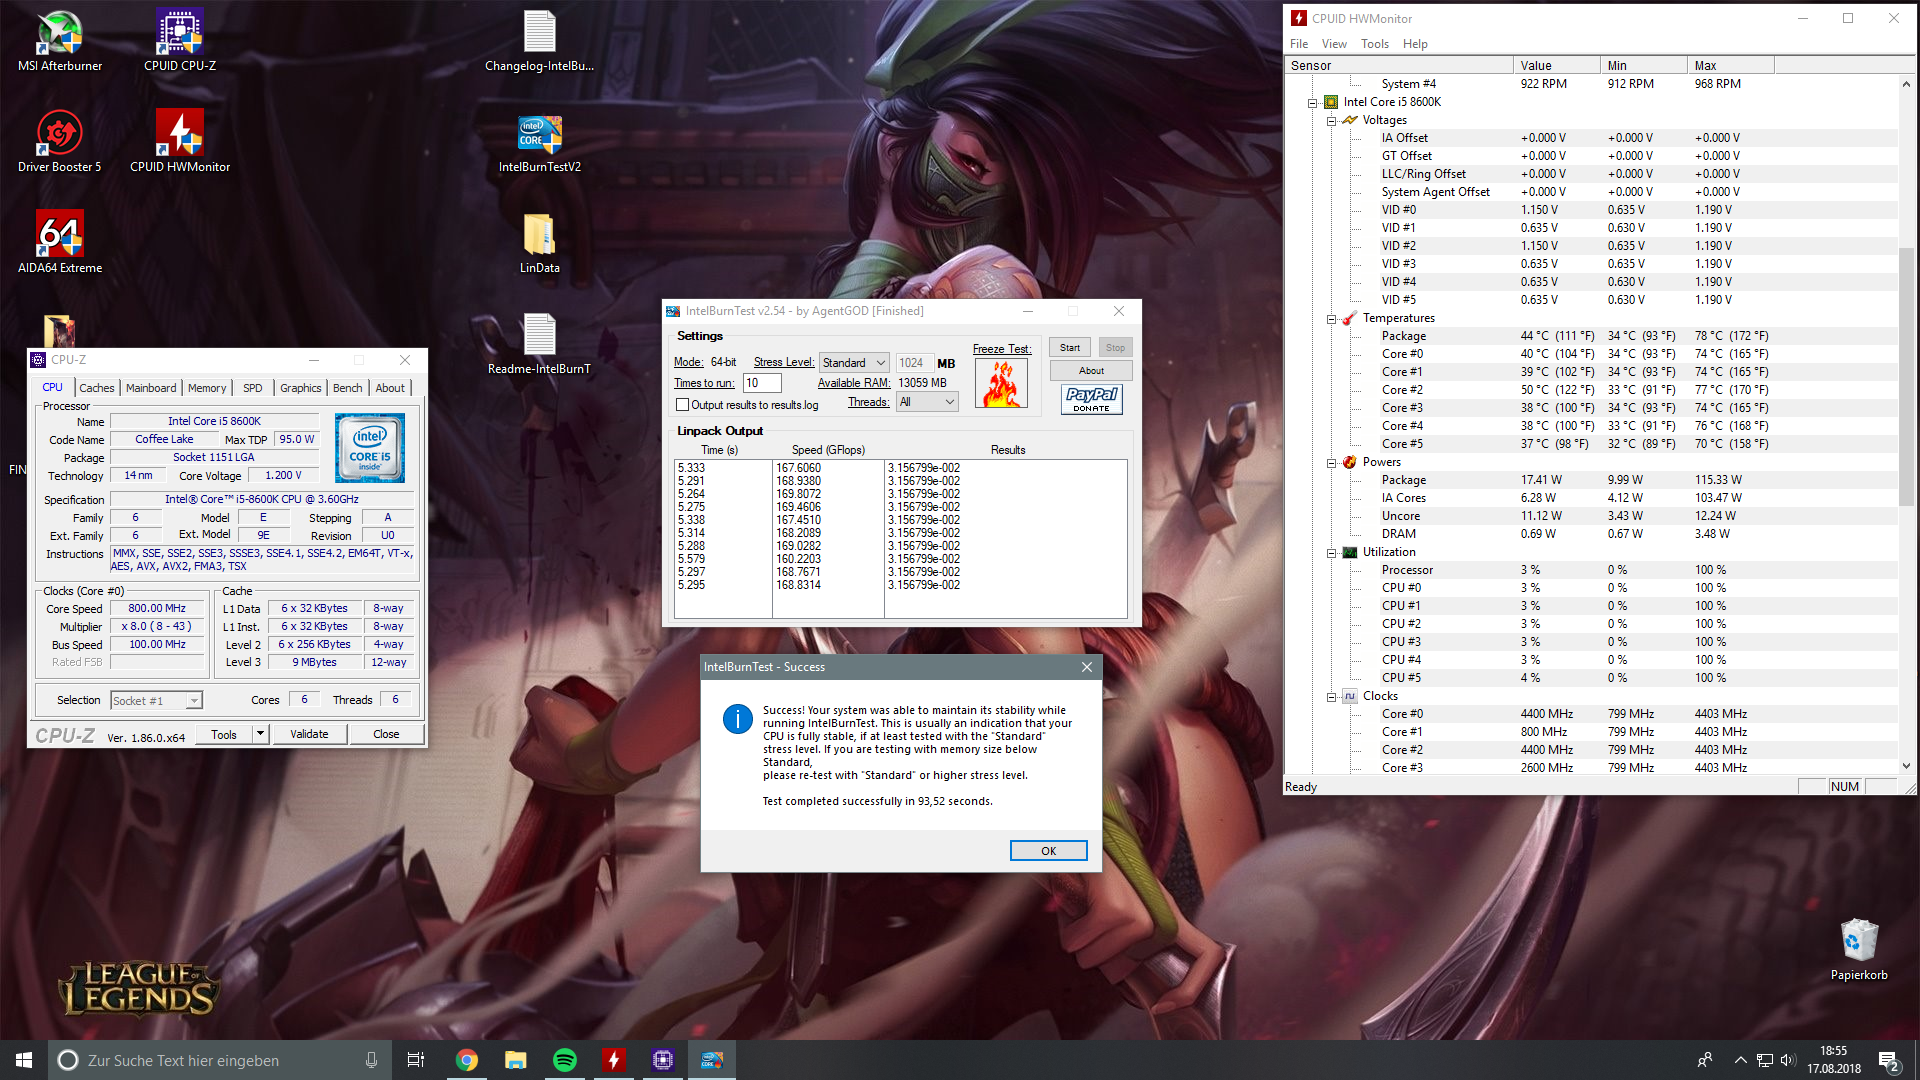Open the Stress Level dropdown

(x=854, y=363)
